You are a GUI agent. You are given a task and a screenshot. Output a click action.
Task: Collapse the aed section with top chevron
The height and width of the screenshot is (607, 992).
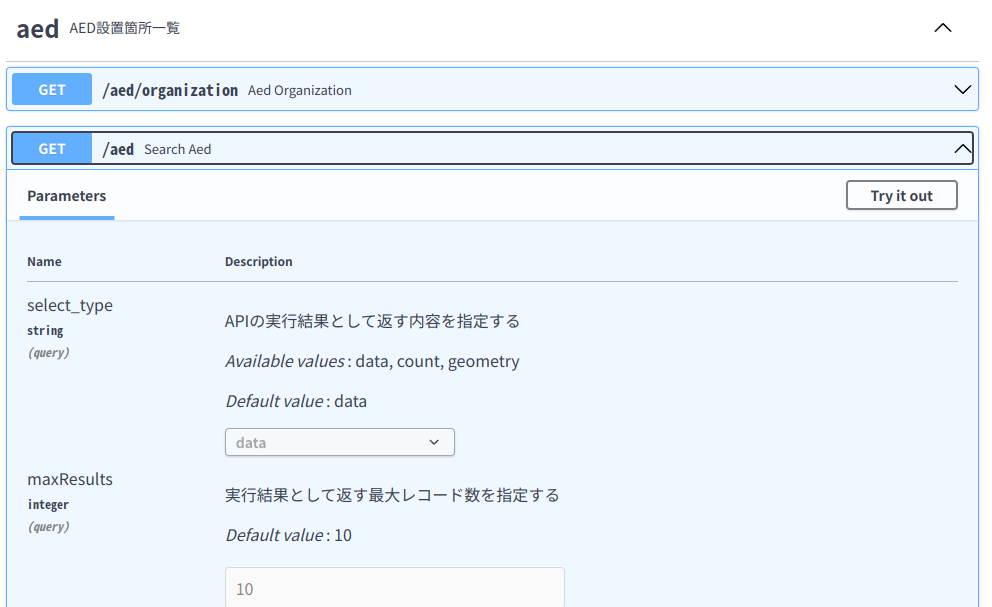[942, 28]
